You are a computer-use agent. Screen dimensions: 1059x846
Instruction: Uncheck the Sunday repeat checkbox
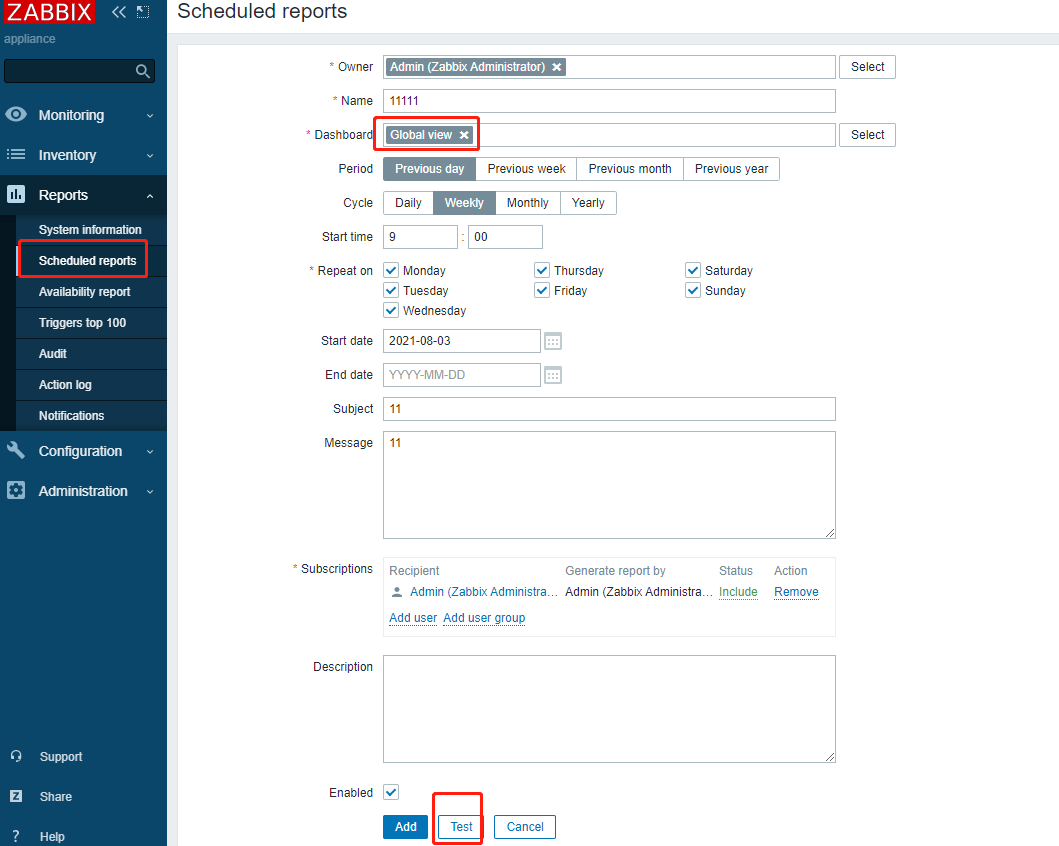click(693, 290)
